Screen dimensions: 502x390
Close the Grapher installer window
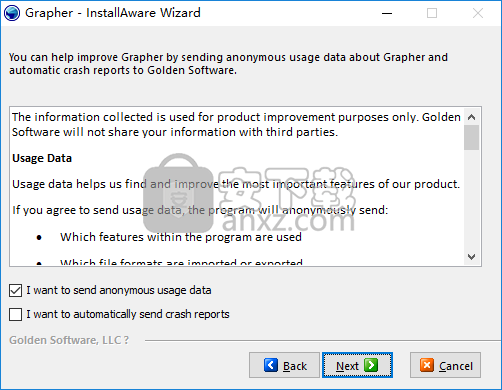[x=478, y=13]
